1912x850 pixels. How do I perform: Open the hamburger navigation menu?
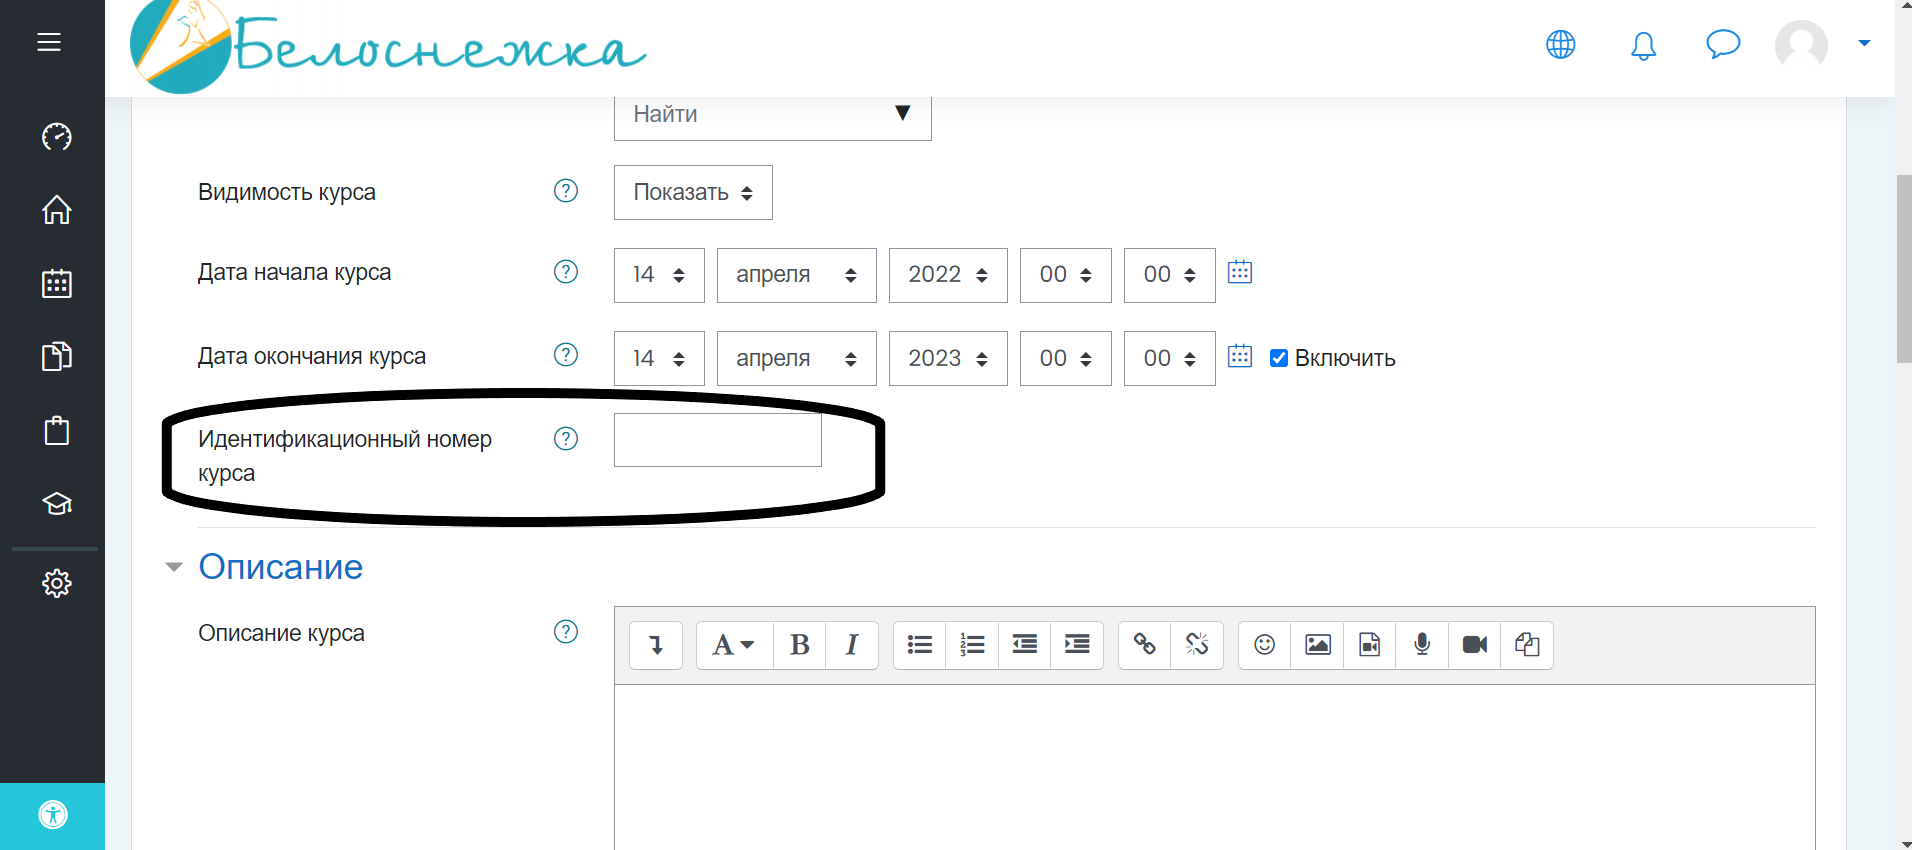pos(49,42)
